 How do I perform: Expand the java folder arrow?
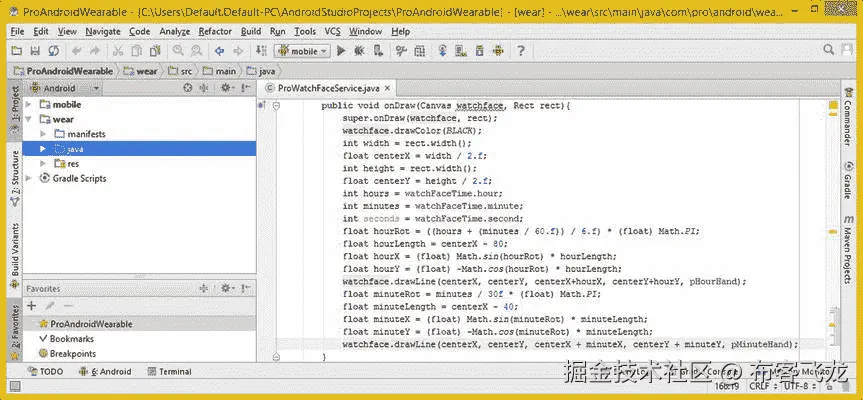pos(43,149)
